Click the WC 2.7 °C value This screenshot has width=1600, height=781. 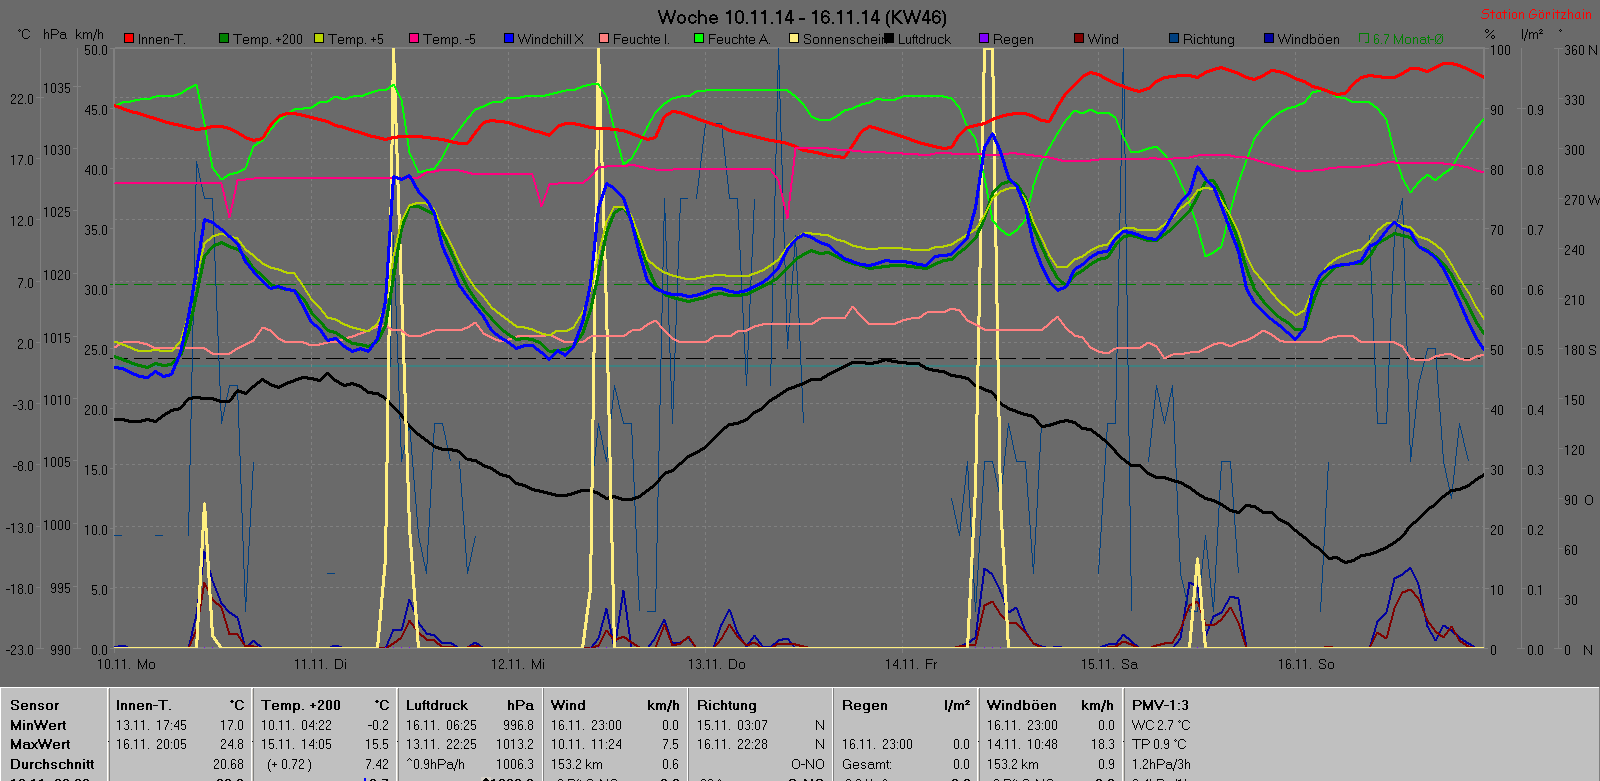point(1161,725)
